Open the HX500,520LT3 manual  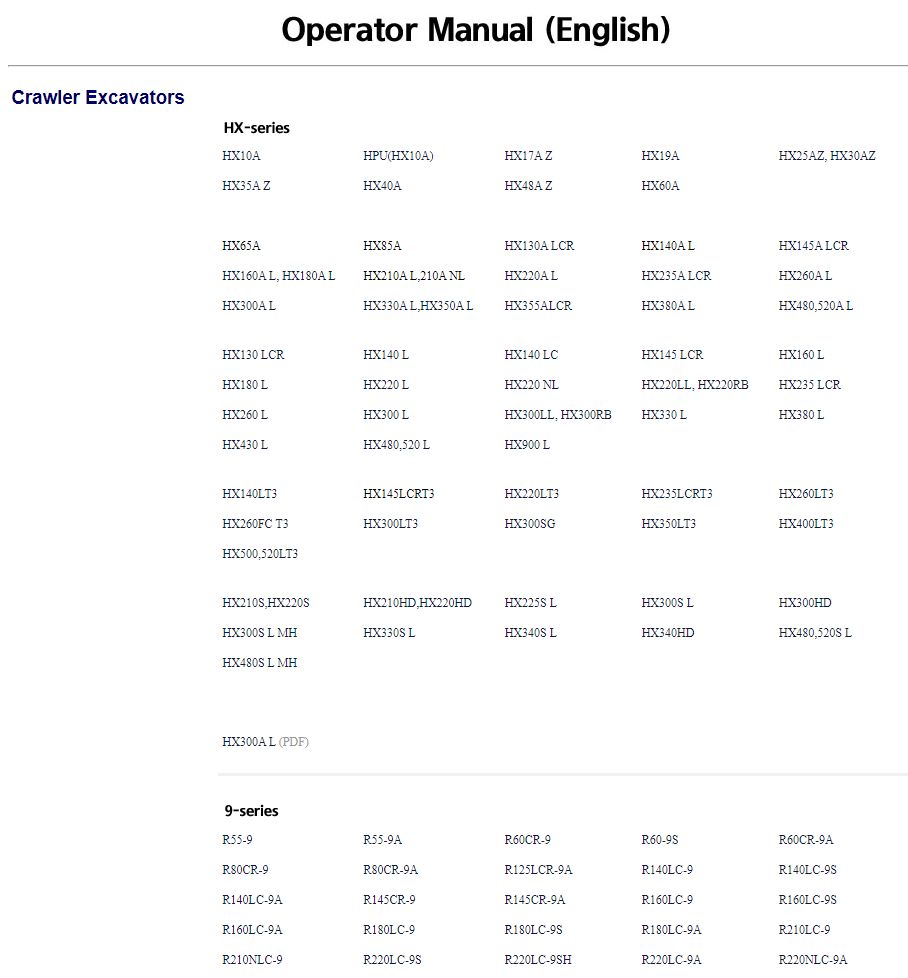258,553
